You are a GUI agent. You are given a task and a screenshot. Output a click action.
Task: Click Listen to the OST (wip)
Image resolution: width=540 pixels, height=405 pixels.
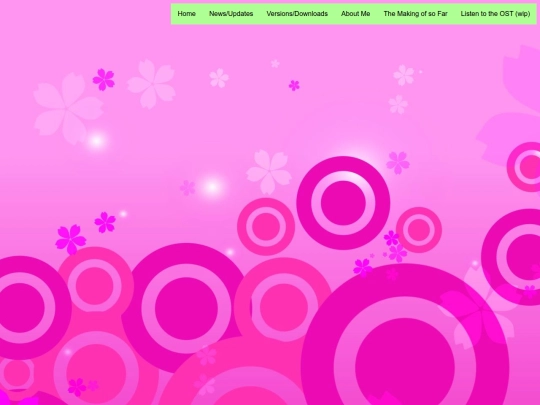[495, 14]
